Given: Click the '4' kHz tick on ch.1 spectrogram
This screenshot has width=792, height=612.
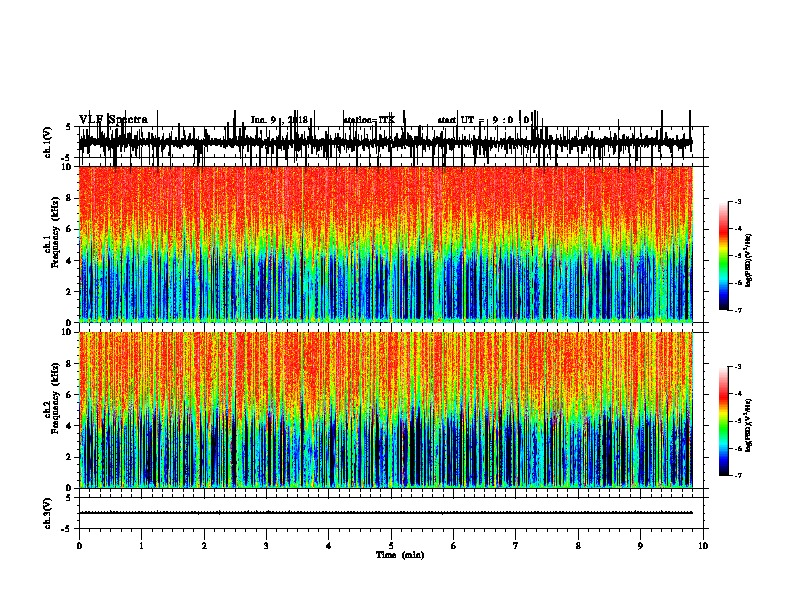Looking at the screenshot, I should point(70,261).
